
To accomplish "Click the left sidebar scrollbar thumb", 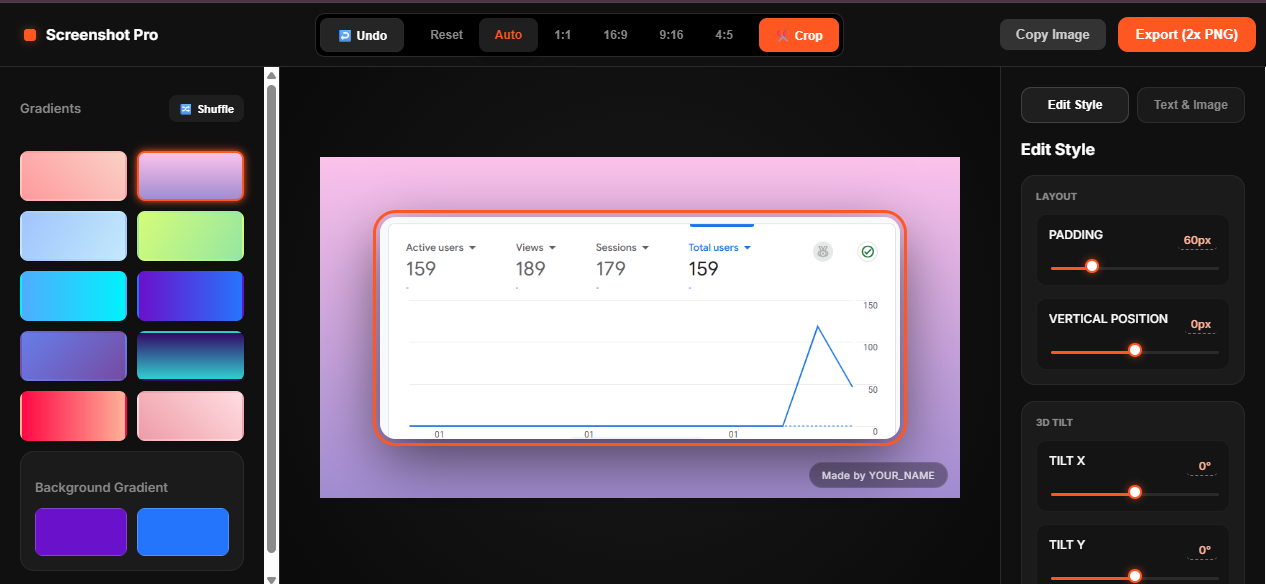I will tap(271, 318).
